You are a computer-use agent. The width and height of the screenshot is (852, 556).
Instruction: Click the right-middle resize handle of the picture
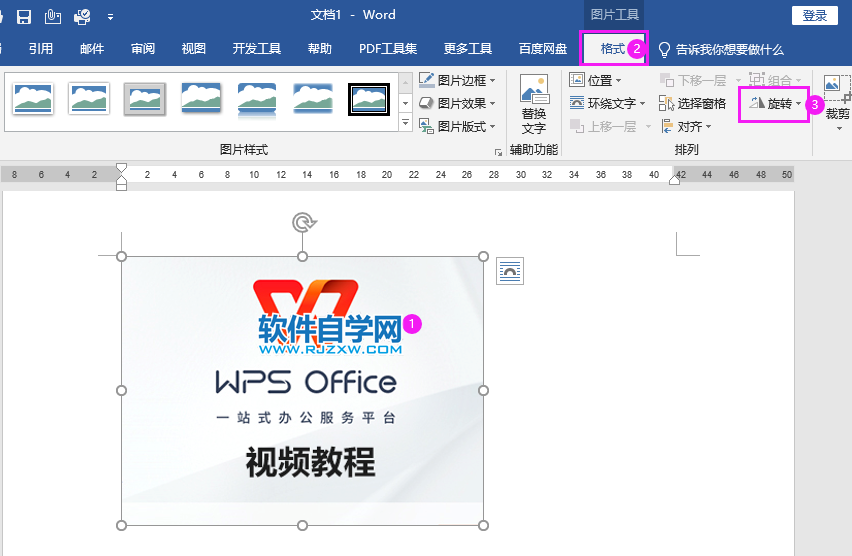click(484, 390)
